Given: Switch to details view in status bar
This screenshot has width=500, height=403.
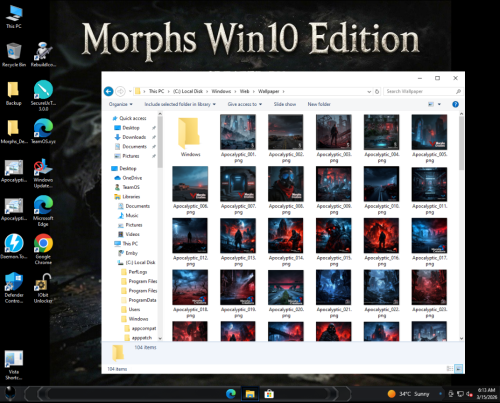Looking at the screenshot, I should click(x=450, y=369).
